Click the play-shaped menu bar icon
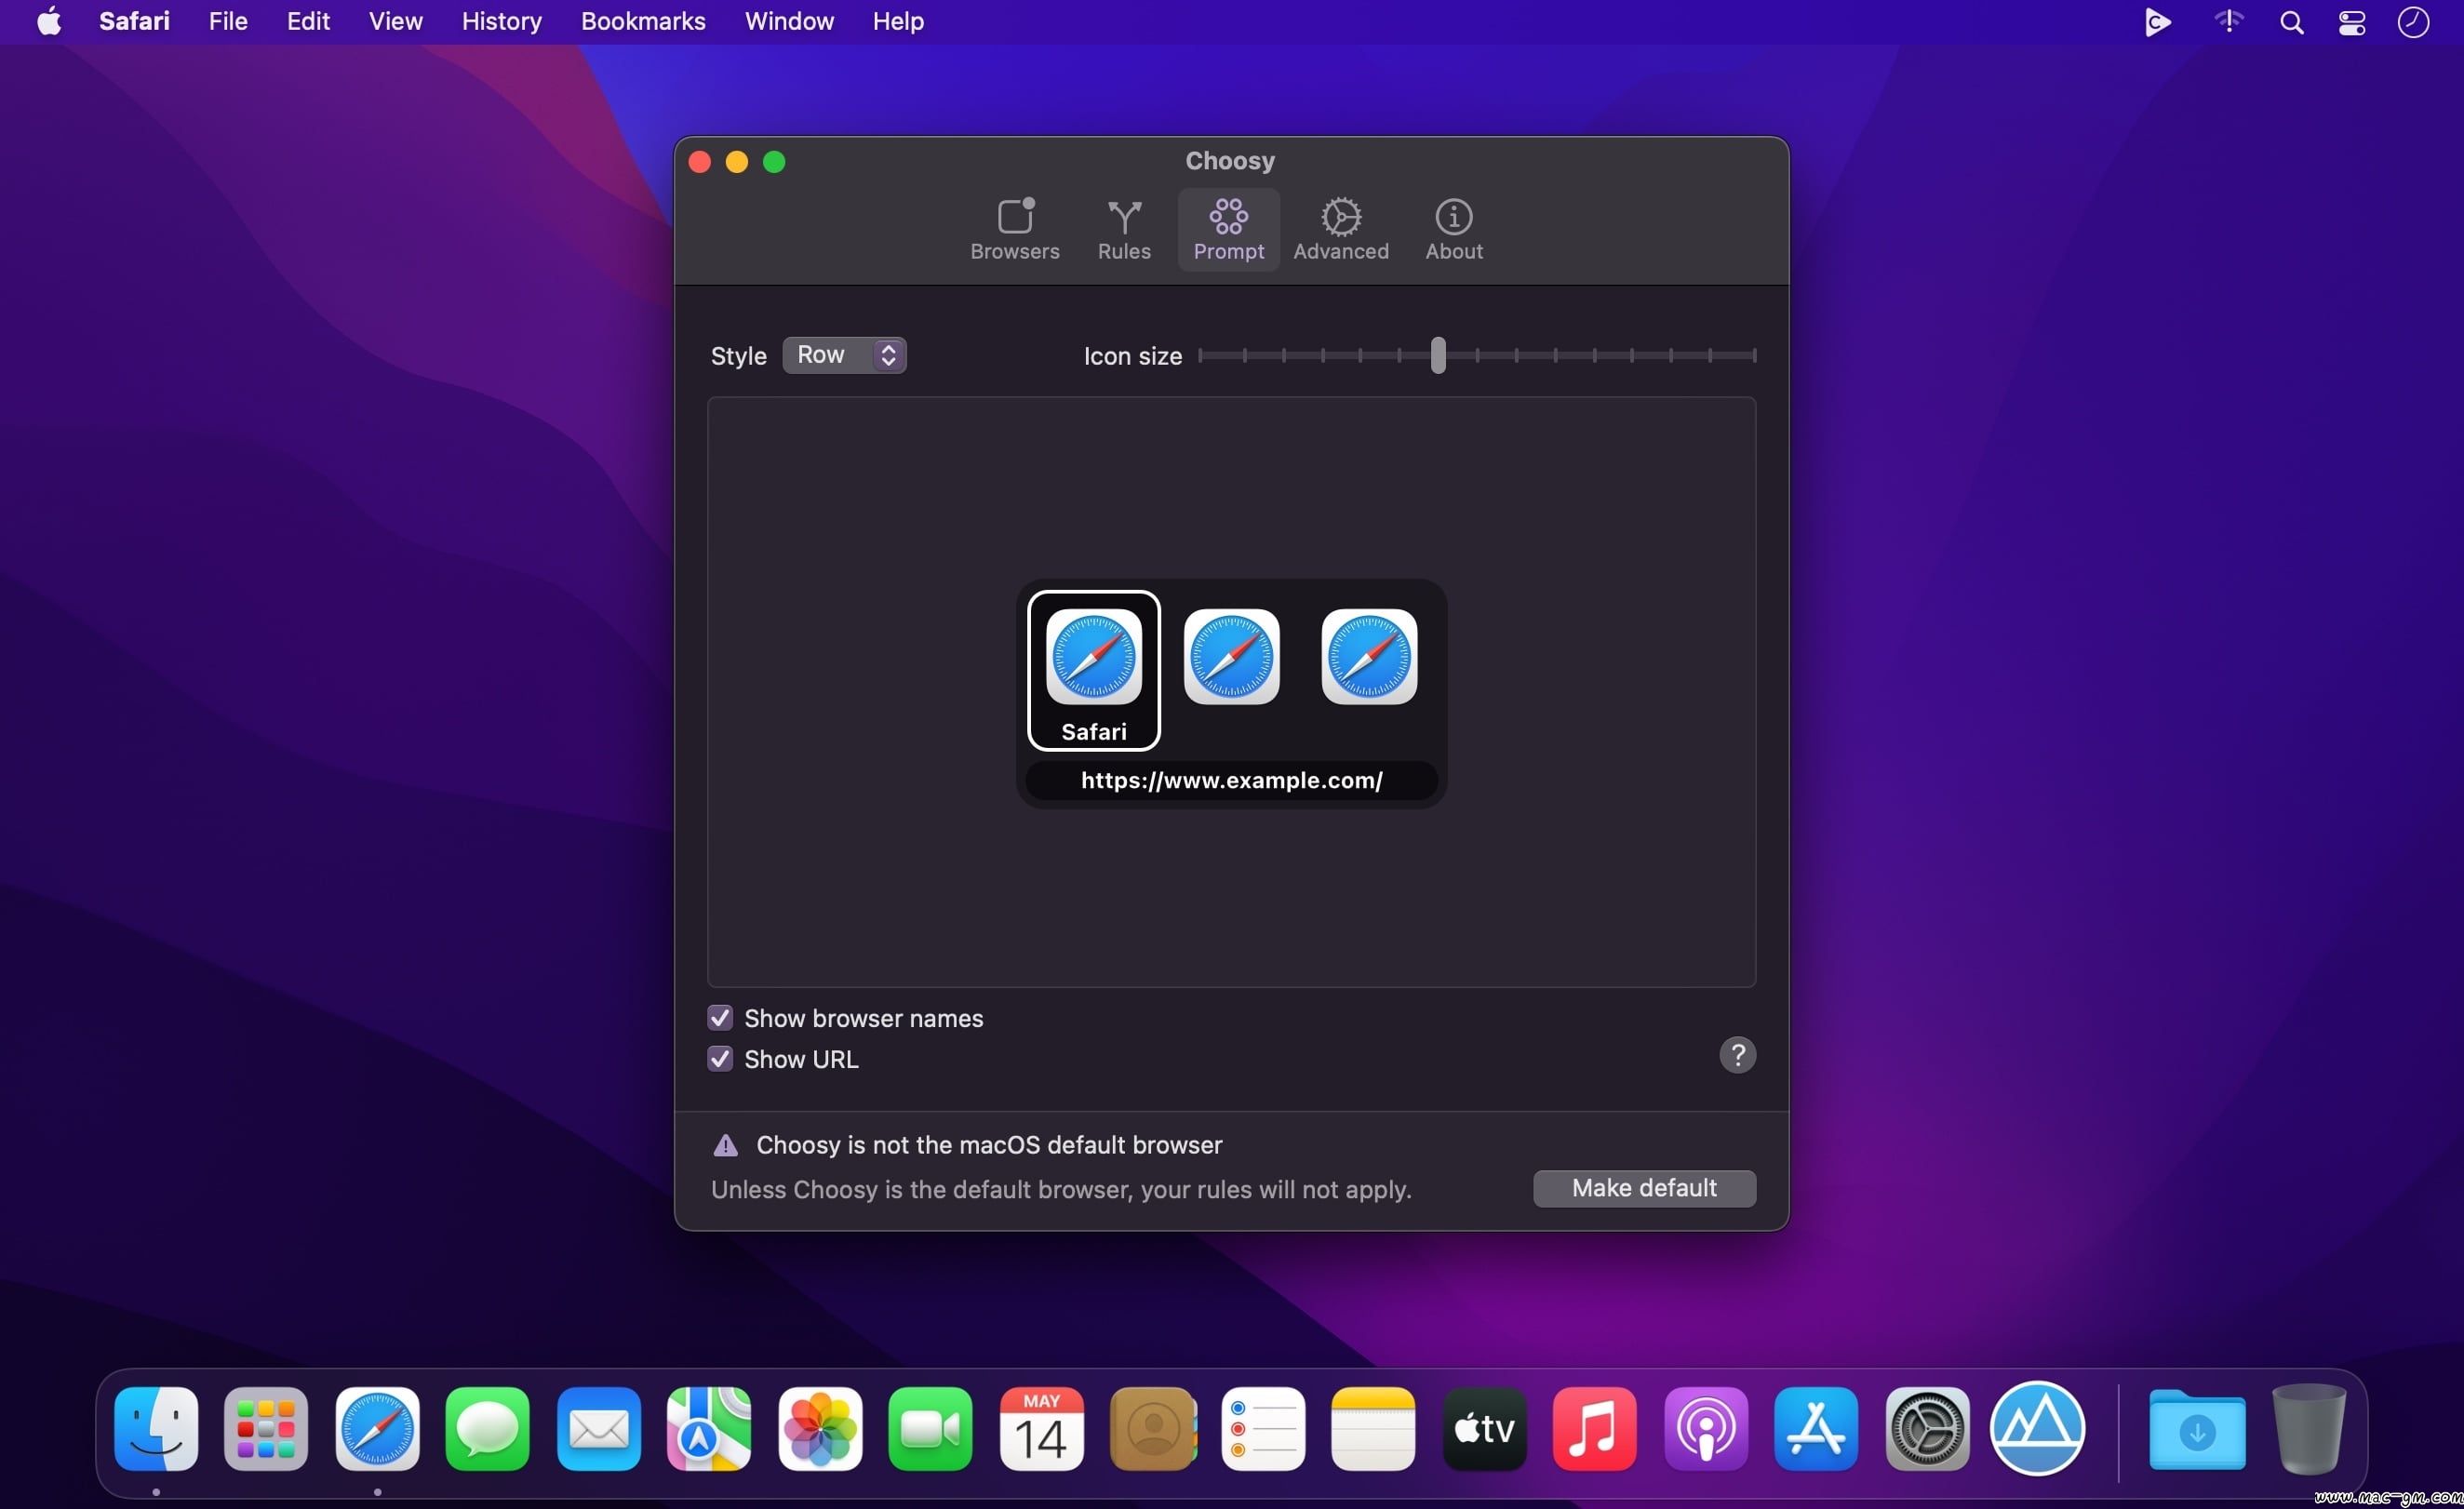This screenshot has height=1509, width=2464. pyautogui.click(x=2157, y=22)
